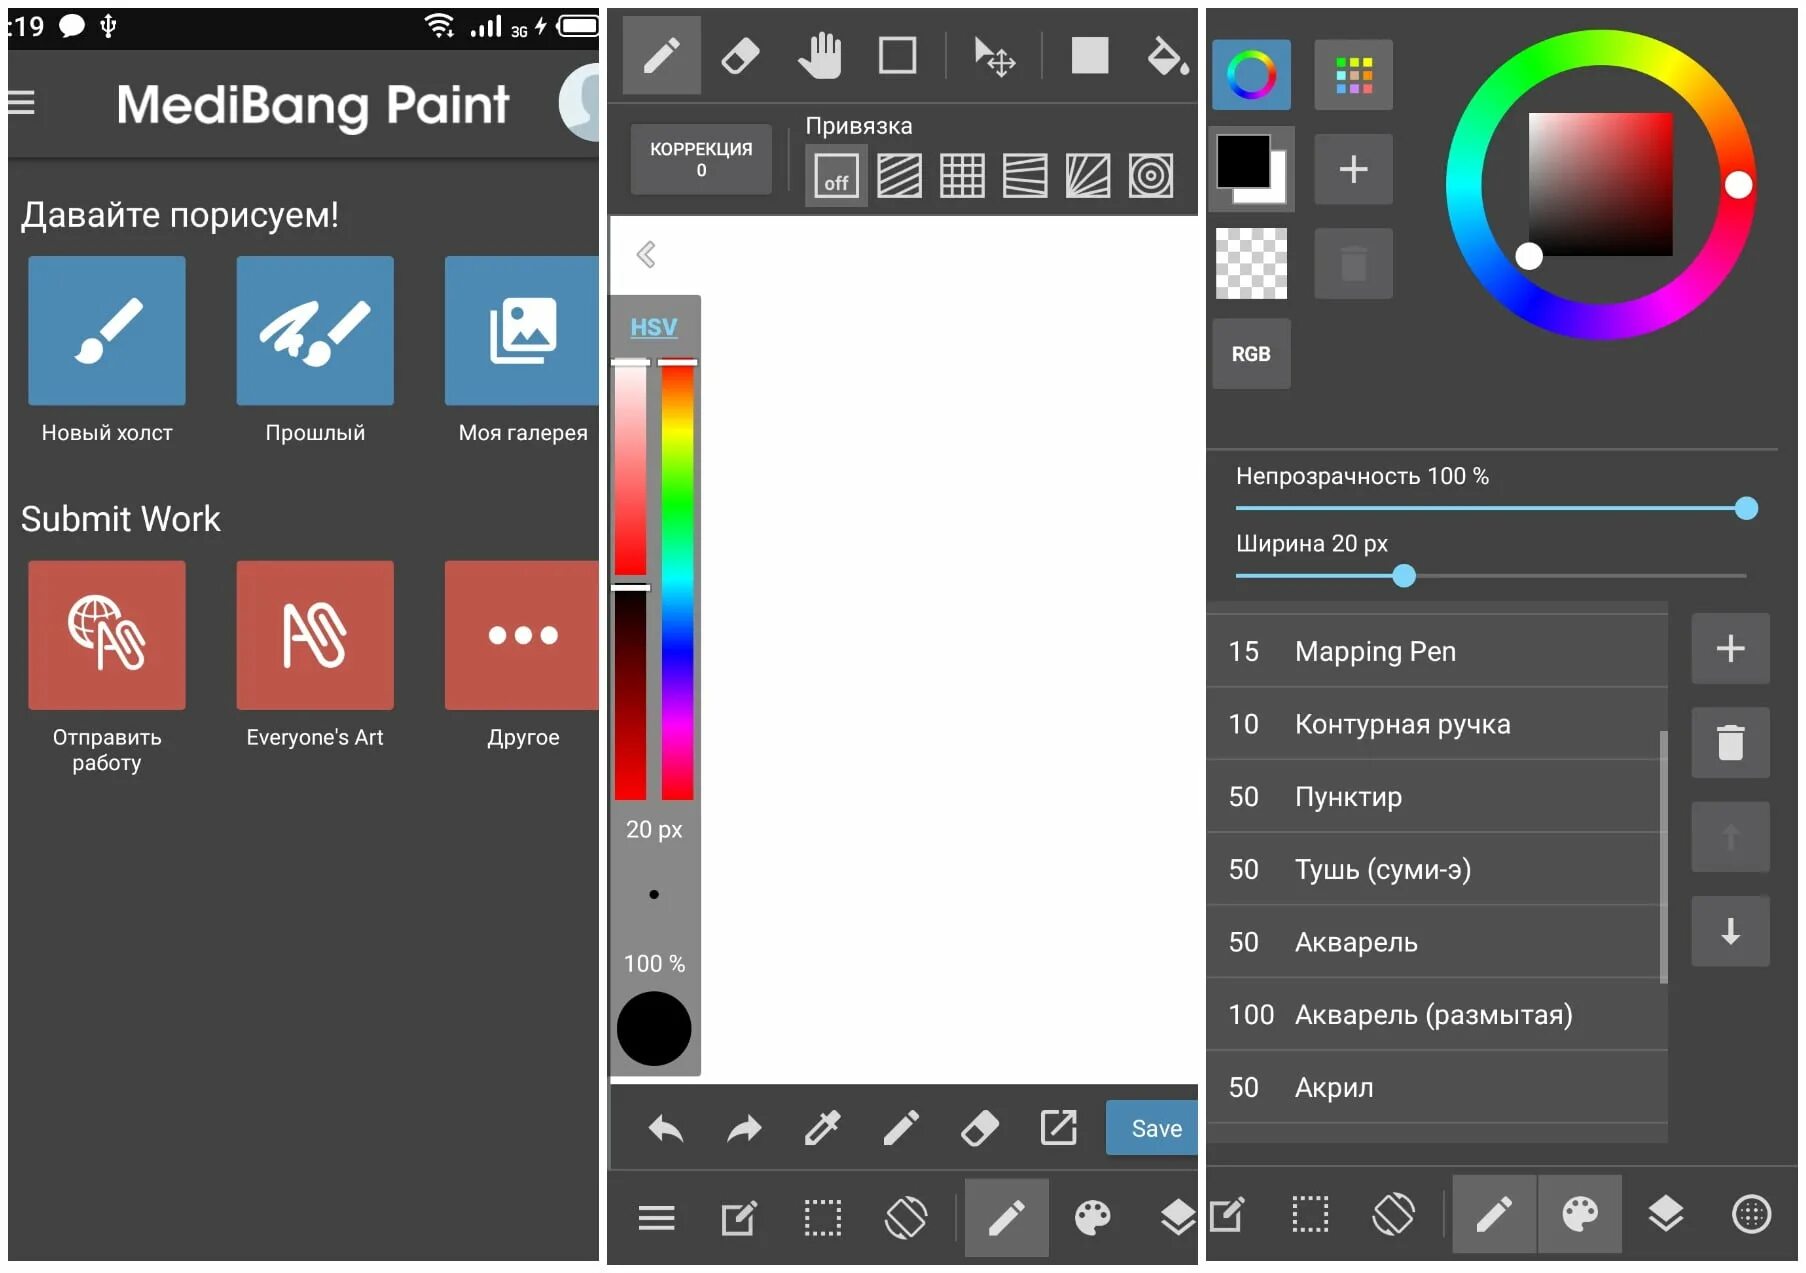Image resolution: width=1806 pixels, height=1273 pixels.
Task: Open the Everyone's Art tile
Action: [x=315, y=635]
